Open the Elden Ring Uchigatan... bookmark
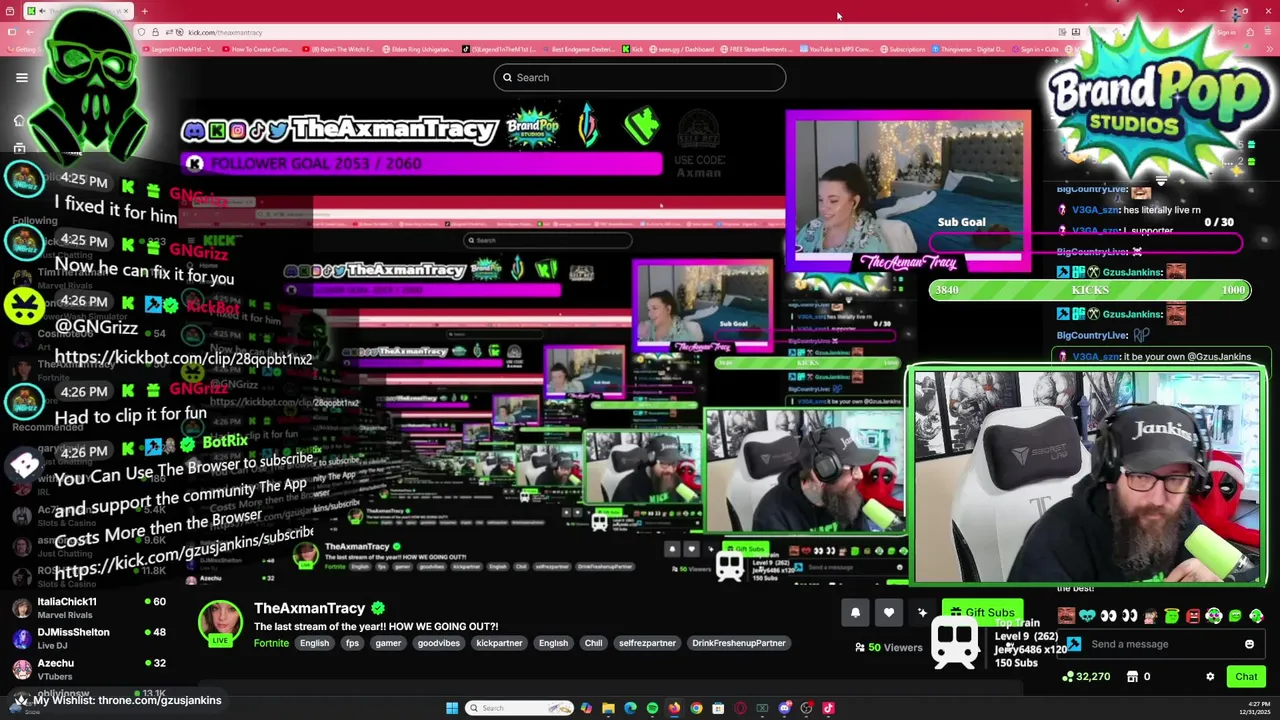The height and width of the screenshot is (720, 1280). pos(418,48)
